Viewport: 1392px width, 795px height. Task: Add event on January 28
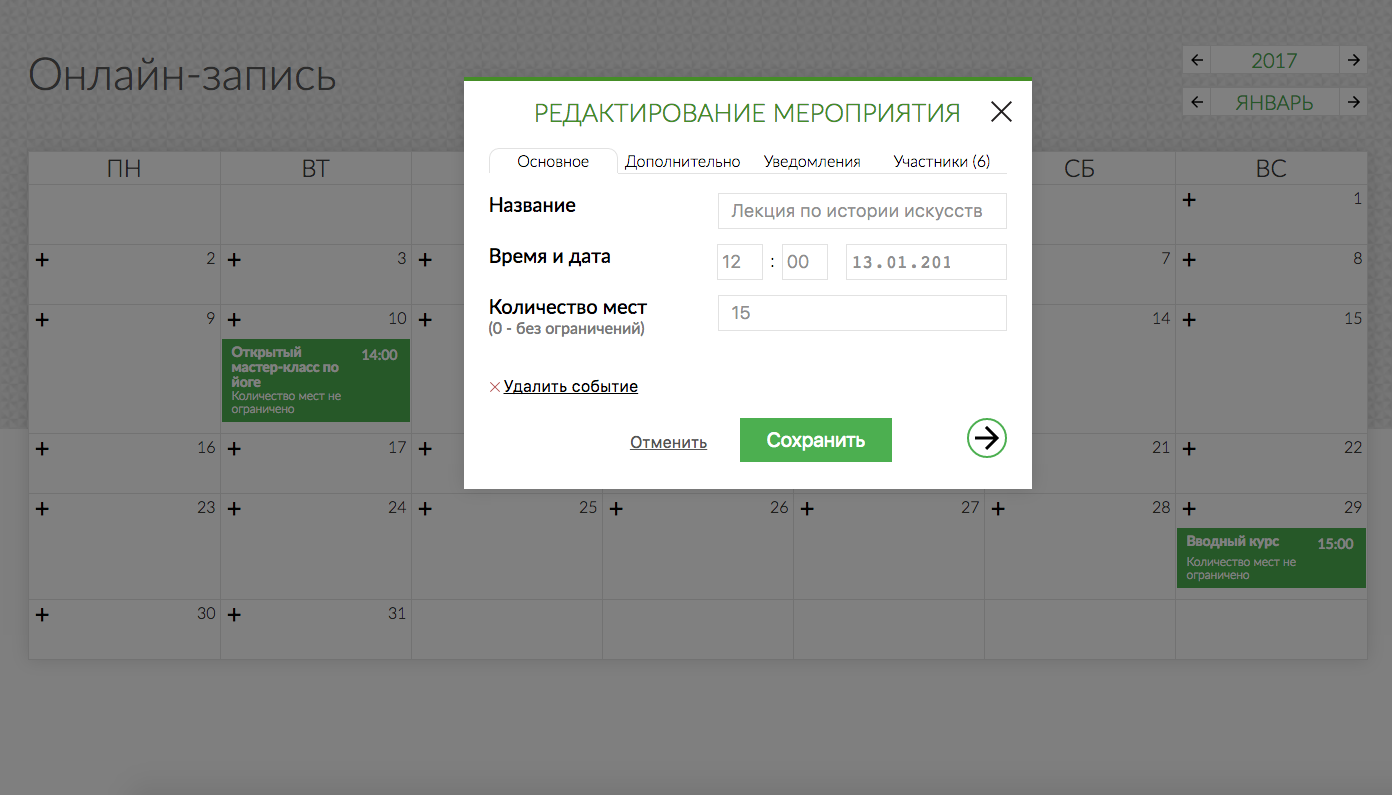[998, 509]
